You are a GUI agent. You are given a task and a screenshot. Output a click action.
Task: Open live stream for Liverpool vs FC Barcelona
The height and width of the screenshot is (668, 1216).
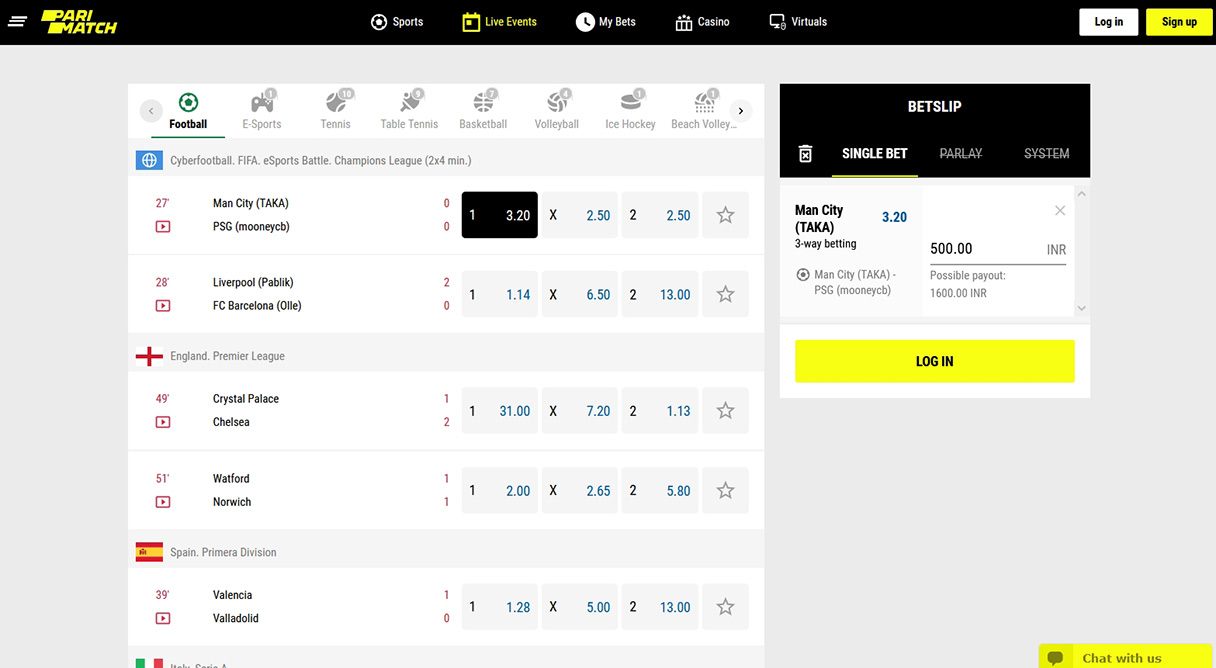[x=163, y=306]
